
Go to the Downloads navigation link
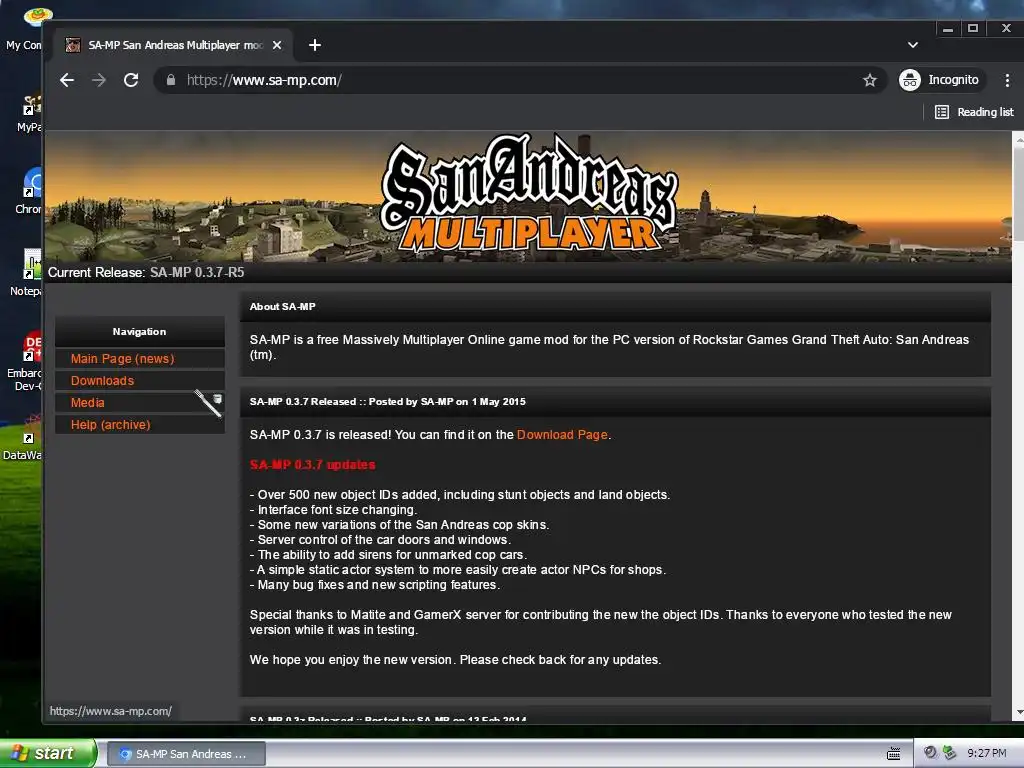pos(102,381)
